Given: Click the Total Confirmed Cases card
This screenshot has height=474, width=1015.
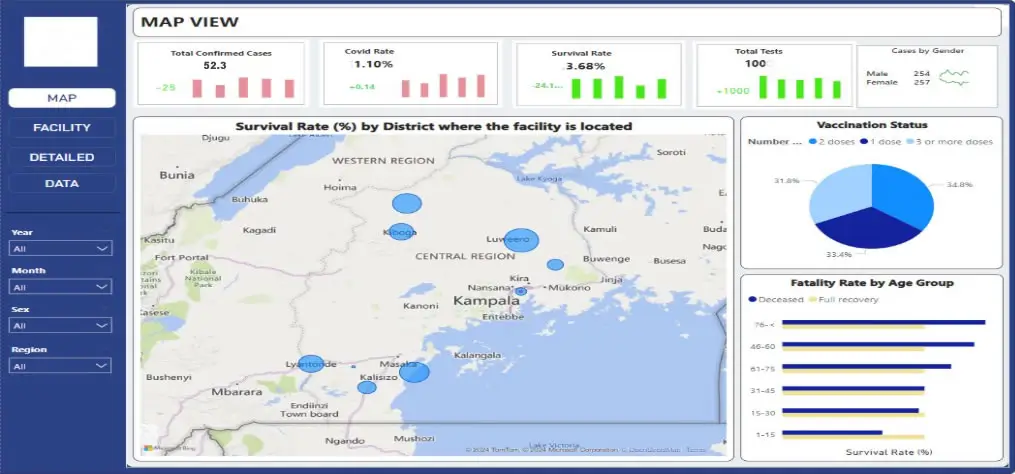Looking at the screenshot, I should pyautogui.click(x=222, y=73).
